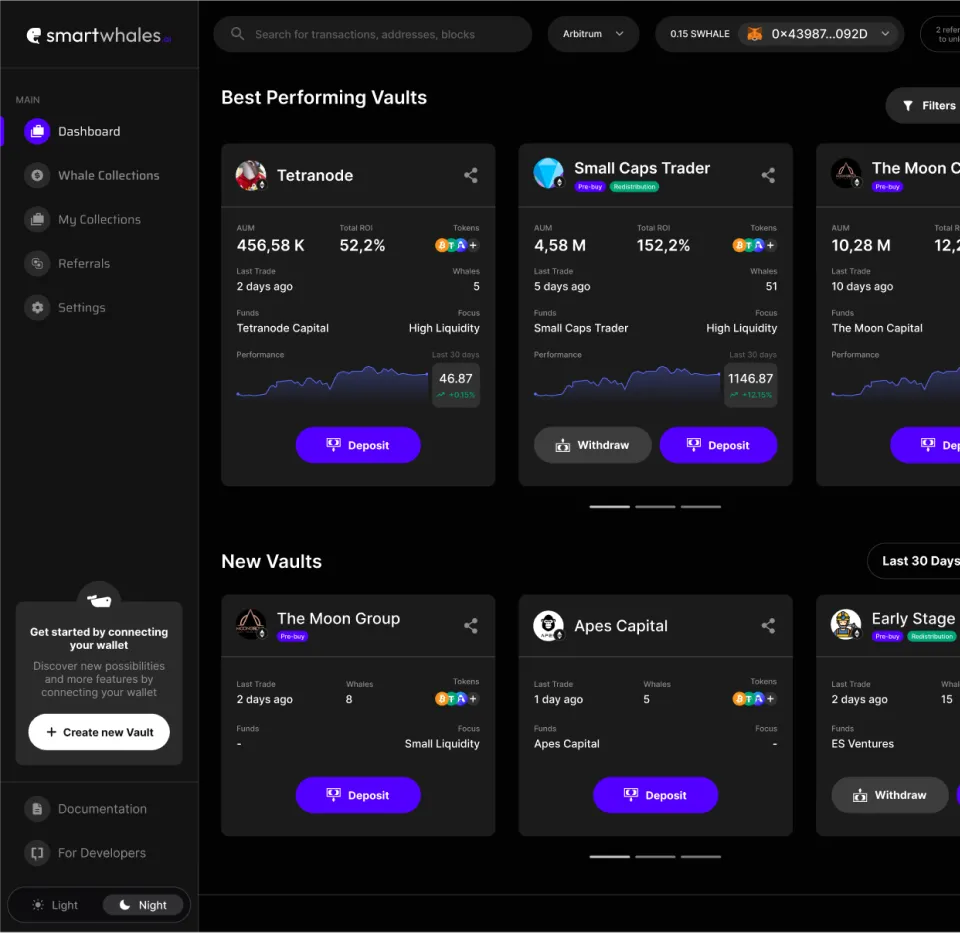Screen dimensions: 960x933
Task: Withdraw from the Early Stage vault
Action: coord(890,795)
